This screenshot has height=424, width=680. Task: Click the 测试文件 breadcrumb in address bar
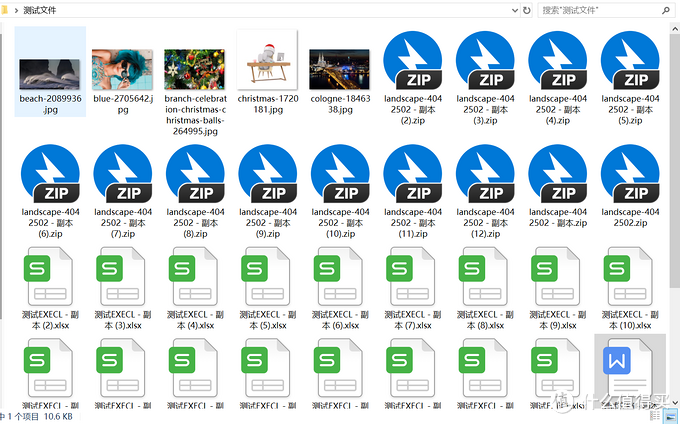39,10
